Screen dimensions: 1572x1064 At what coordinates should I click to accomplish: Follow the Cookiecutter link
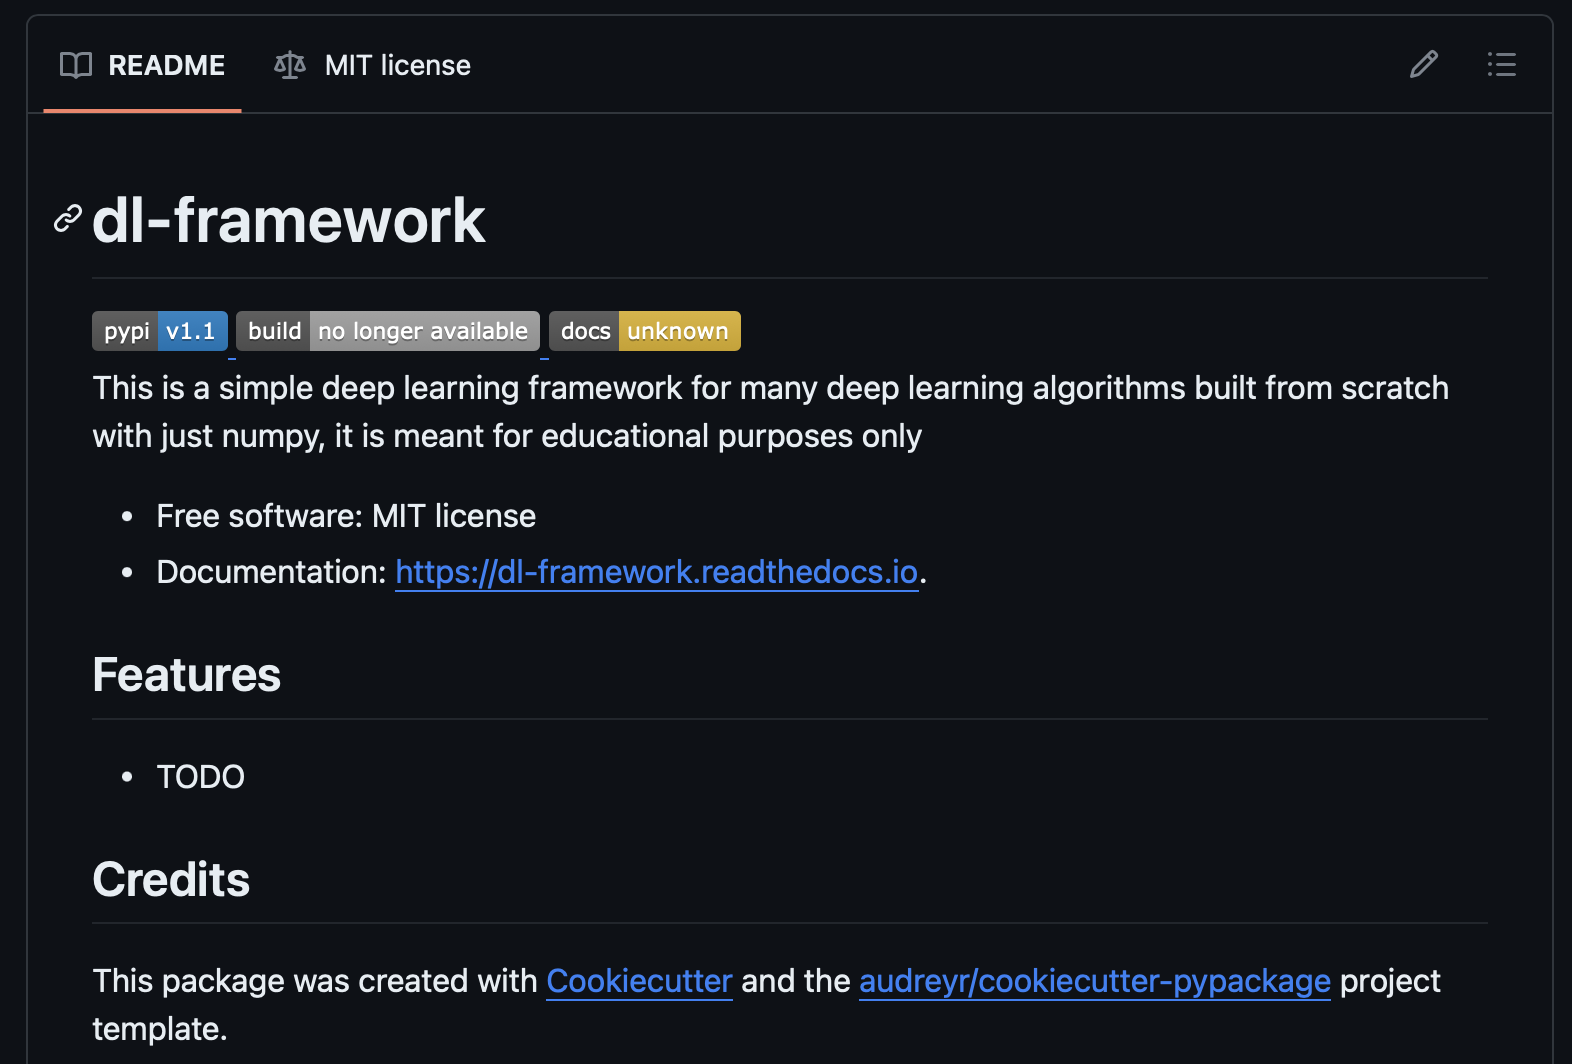pyautogui.click(x=639, y=981)
